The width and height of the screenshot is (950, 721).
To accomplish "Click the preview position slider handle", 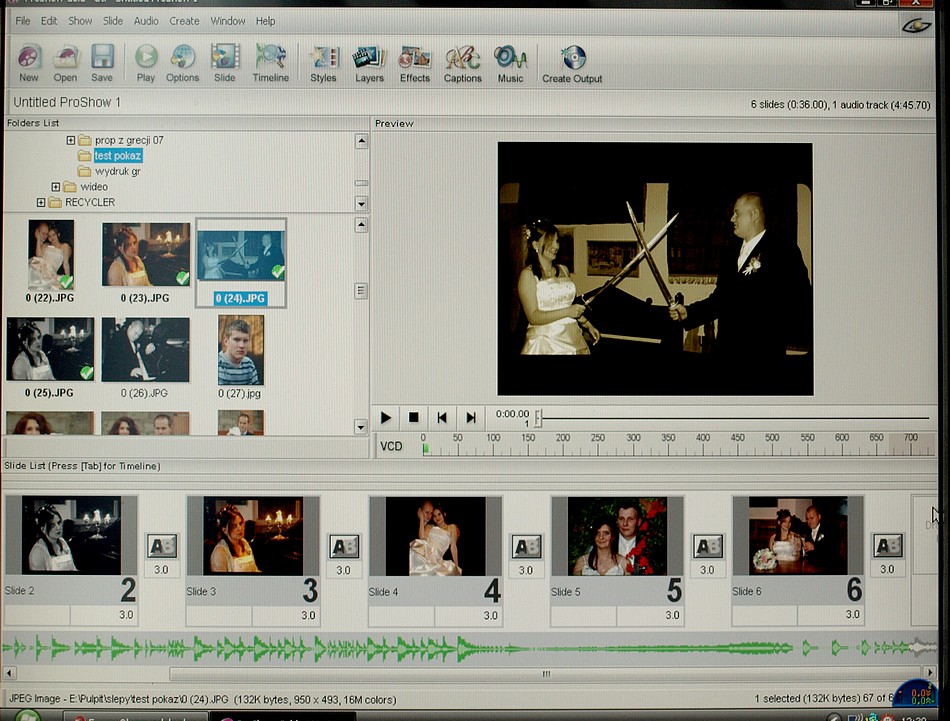I will pos(538,417).
